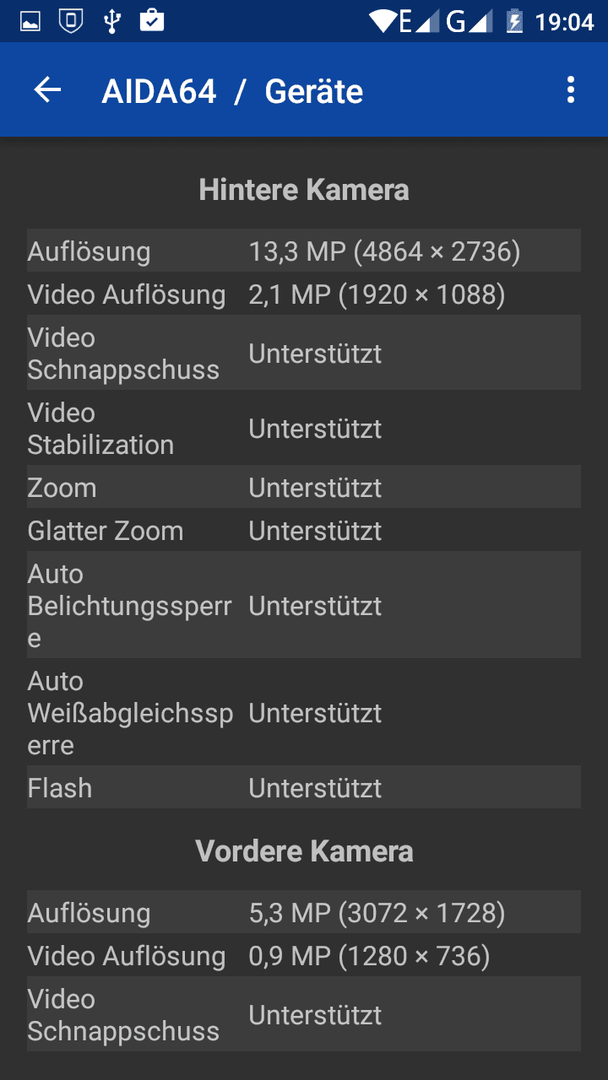Select the Video Stabilization row
The width and height of the screenshot is (608, 1080).
pos(304,428)
